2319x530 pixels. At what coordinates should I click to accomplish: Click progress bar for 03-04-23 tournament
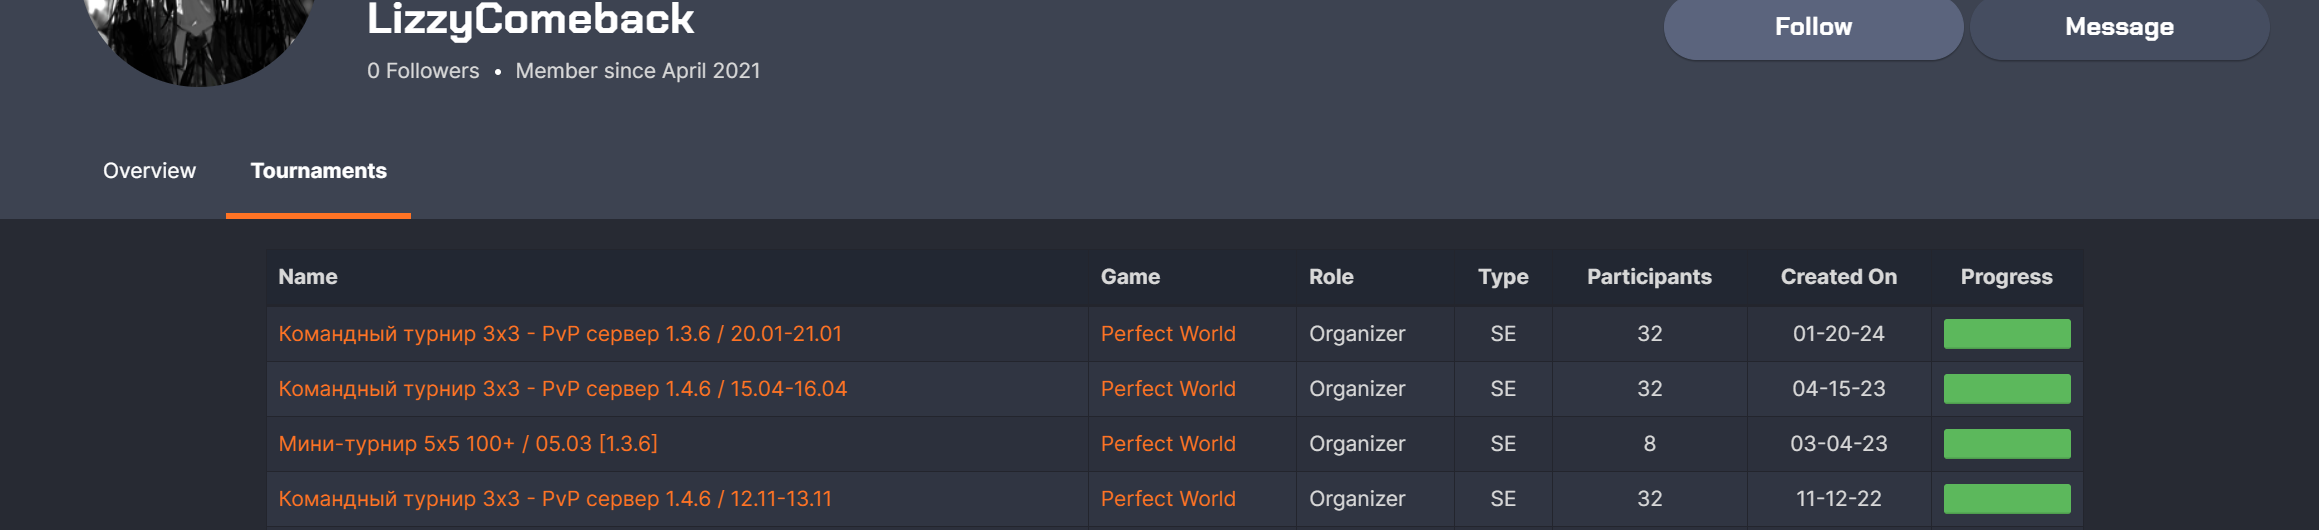pyautogui.click(x=2006, y=444)
